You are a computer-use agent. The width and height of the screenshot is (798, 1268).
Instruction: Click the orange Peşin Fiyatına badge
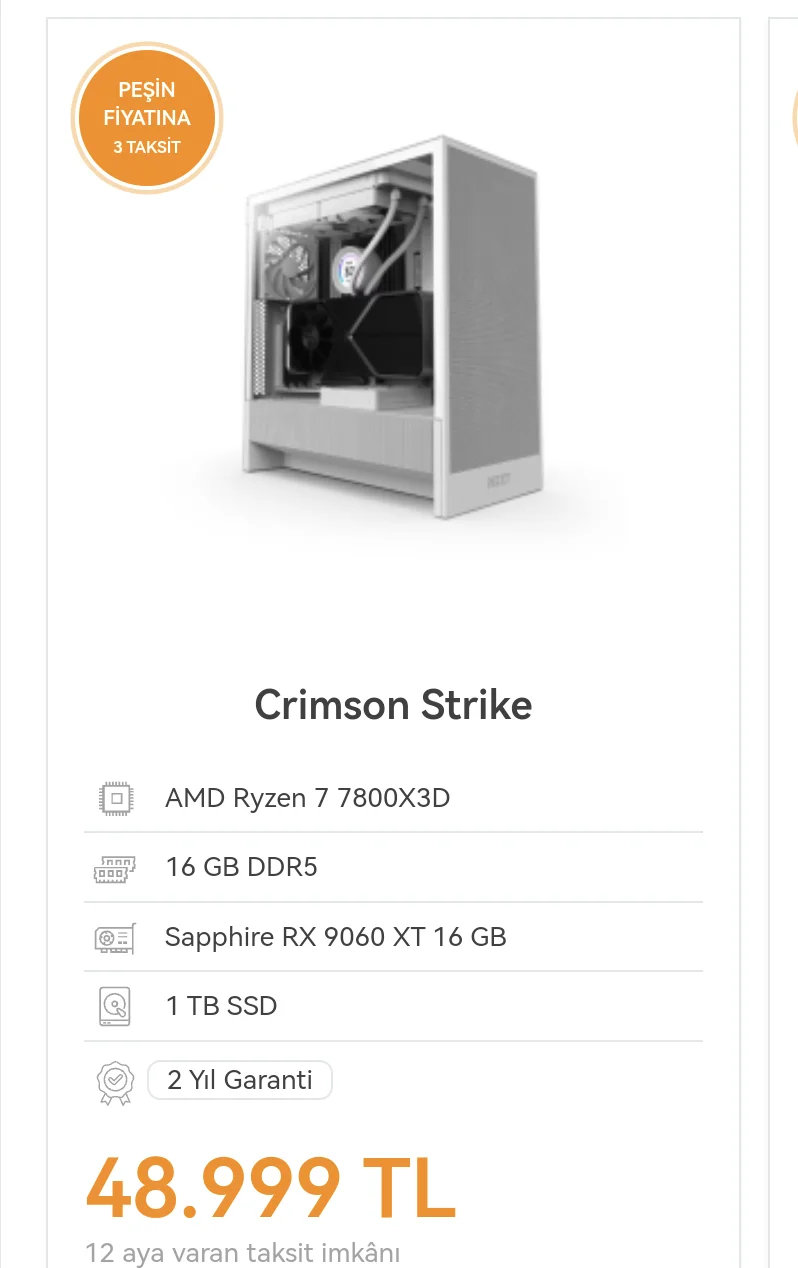(x=146, y=119)
